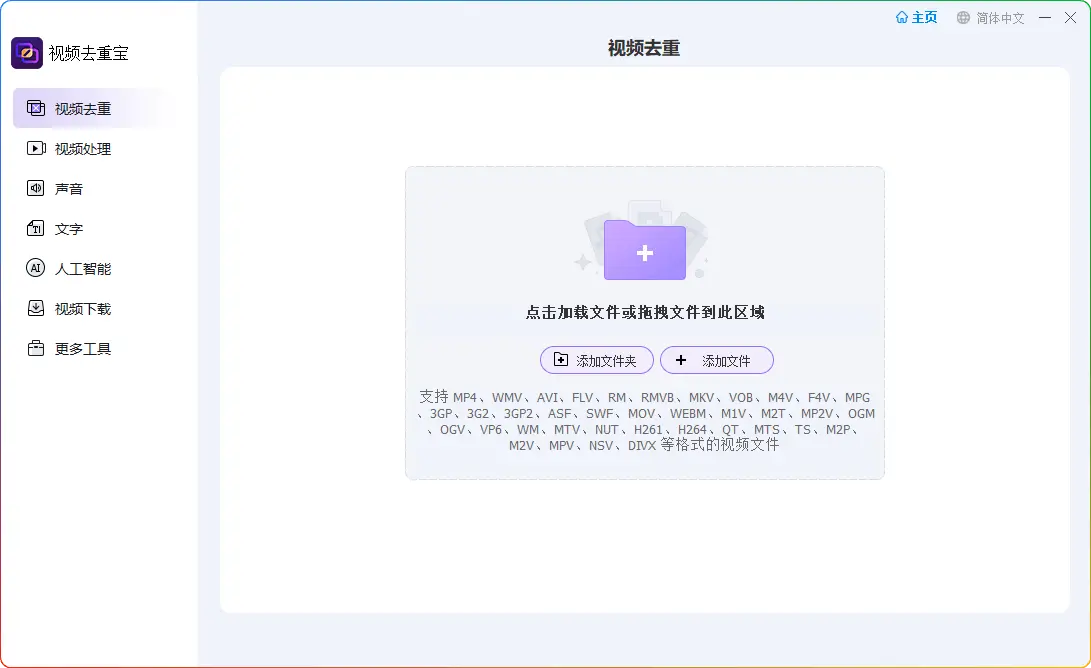Image resolution: width=1091 pixels, height=668 pixels.
Task: Go to 主页 home link
Action: [917, 18]
